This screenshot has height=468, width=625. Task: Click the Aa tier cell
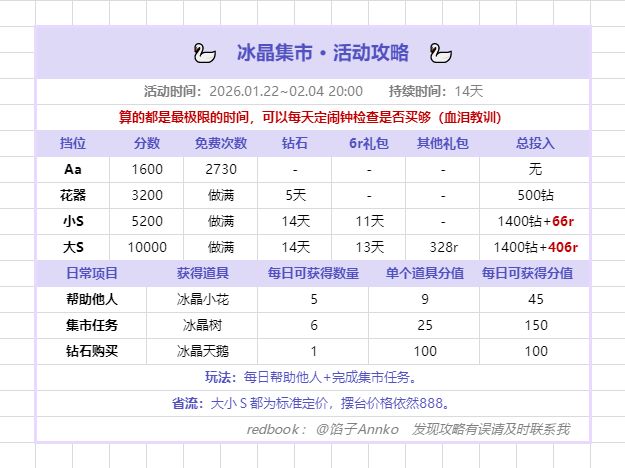73,169
